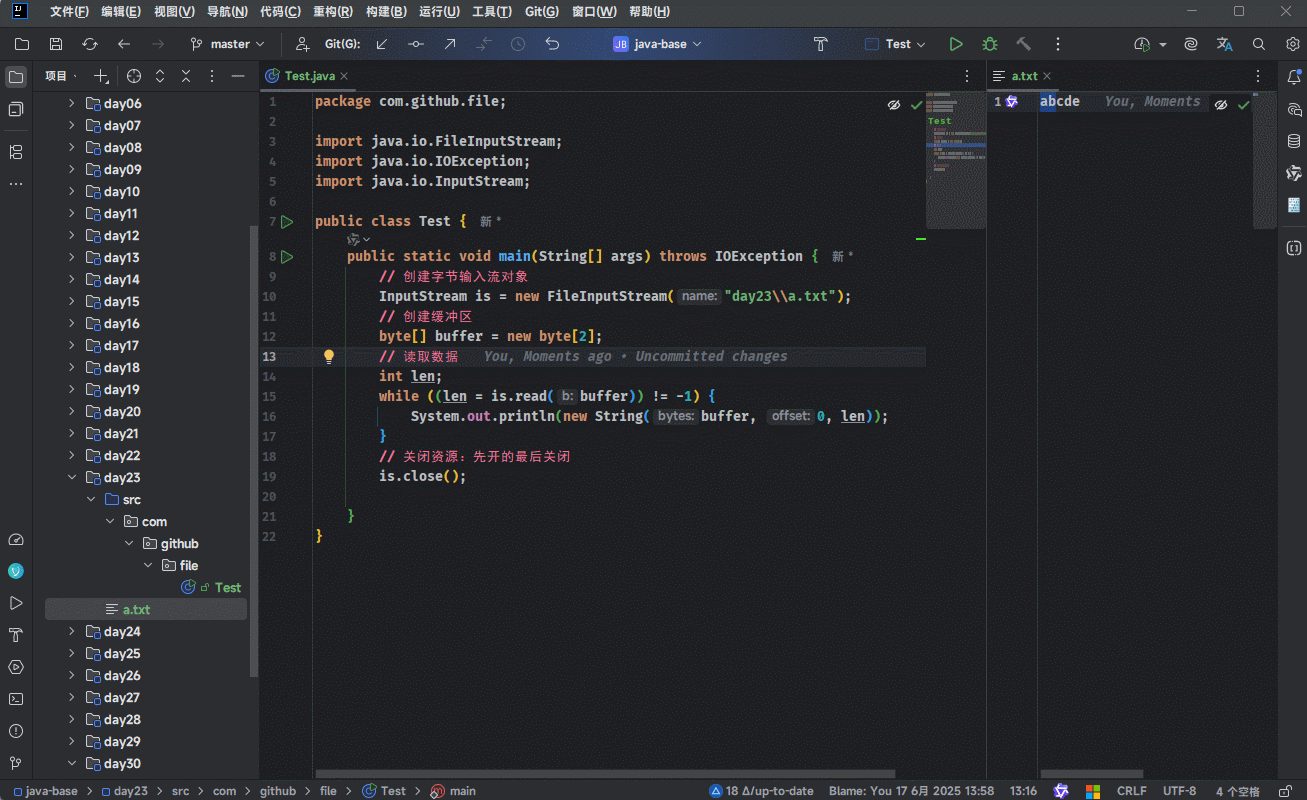
Task: Open IDE settings gear icon
Action: [1292, 44]
